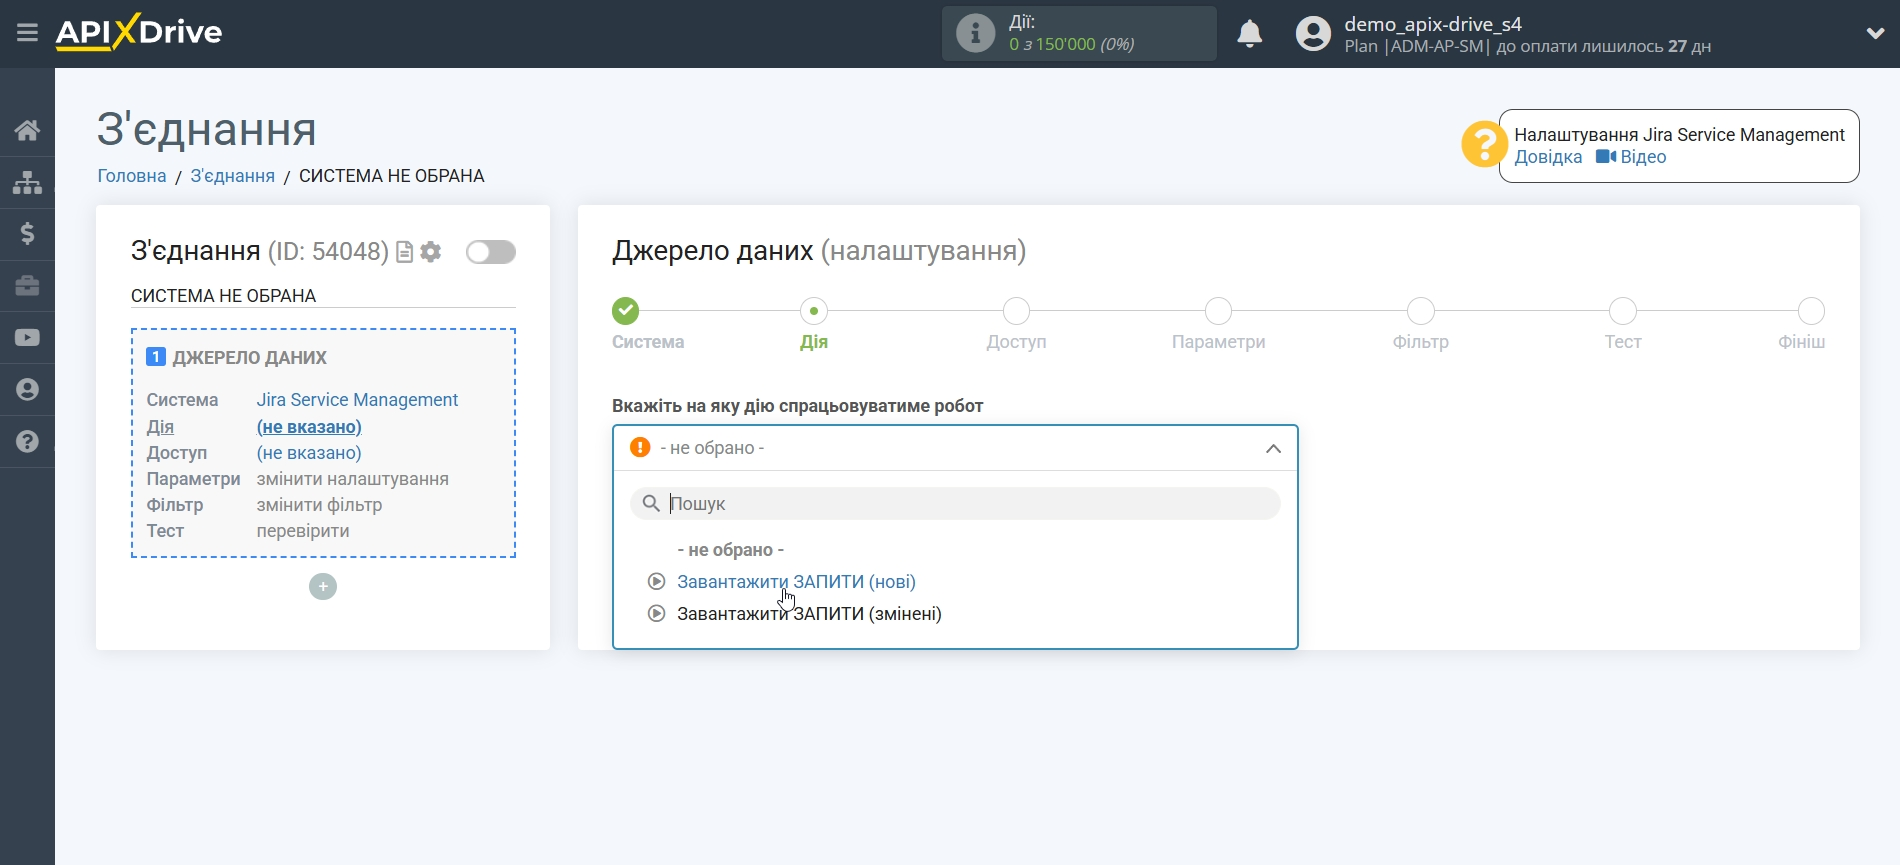The image size is (1900, 865).
Task: Click the Система completed step marker
Action: tap(626, 311)
